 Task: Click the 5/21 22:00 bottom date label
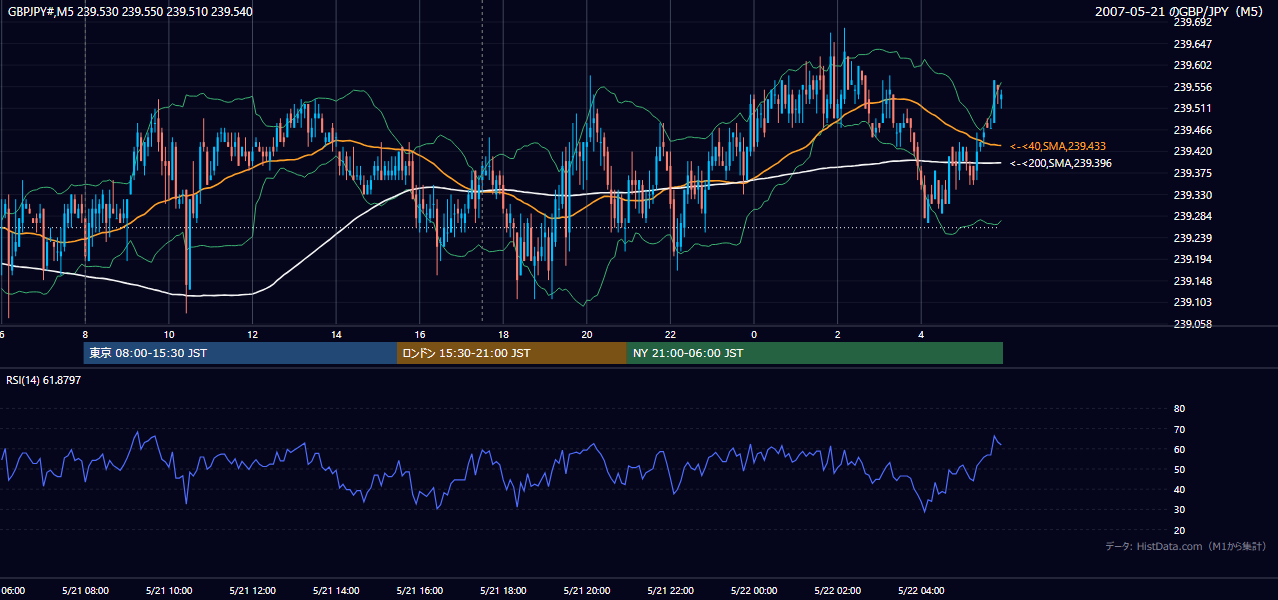coord(670,591)
